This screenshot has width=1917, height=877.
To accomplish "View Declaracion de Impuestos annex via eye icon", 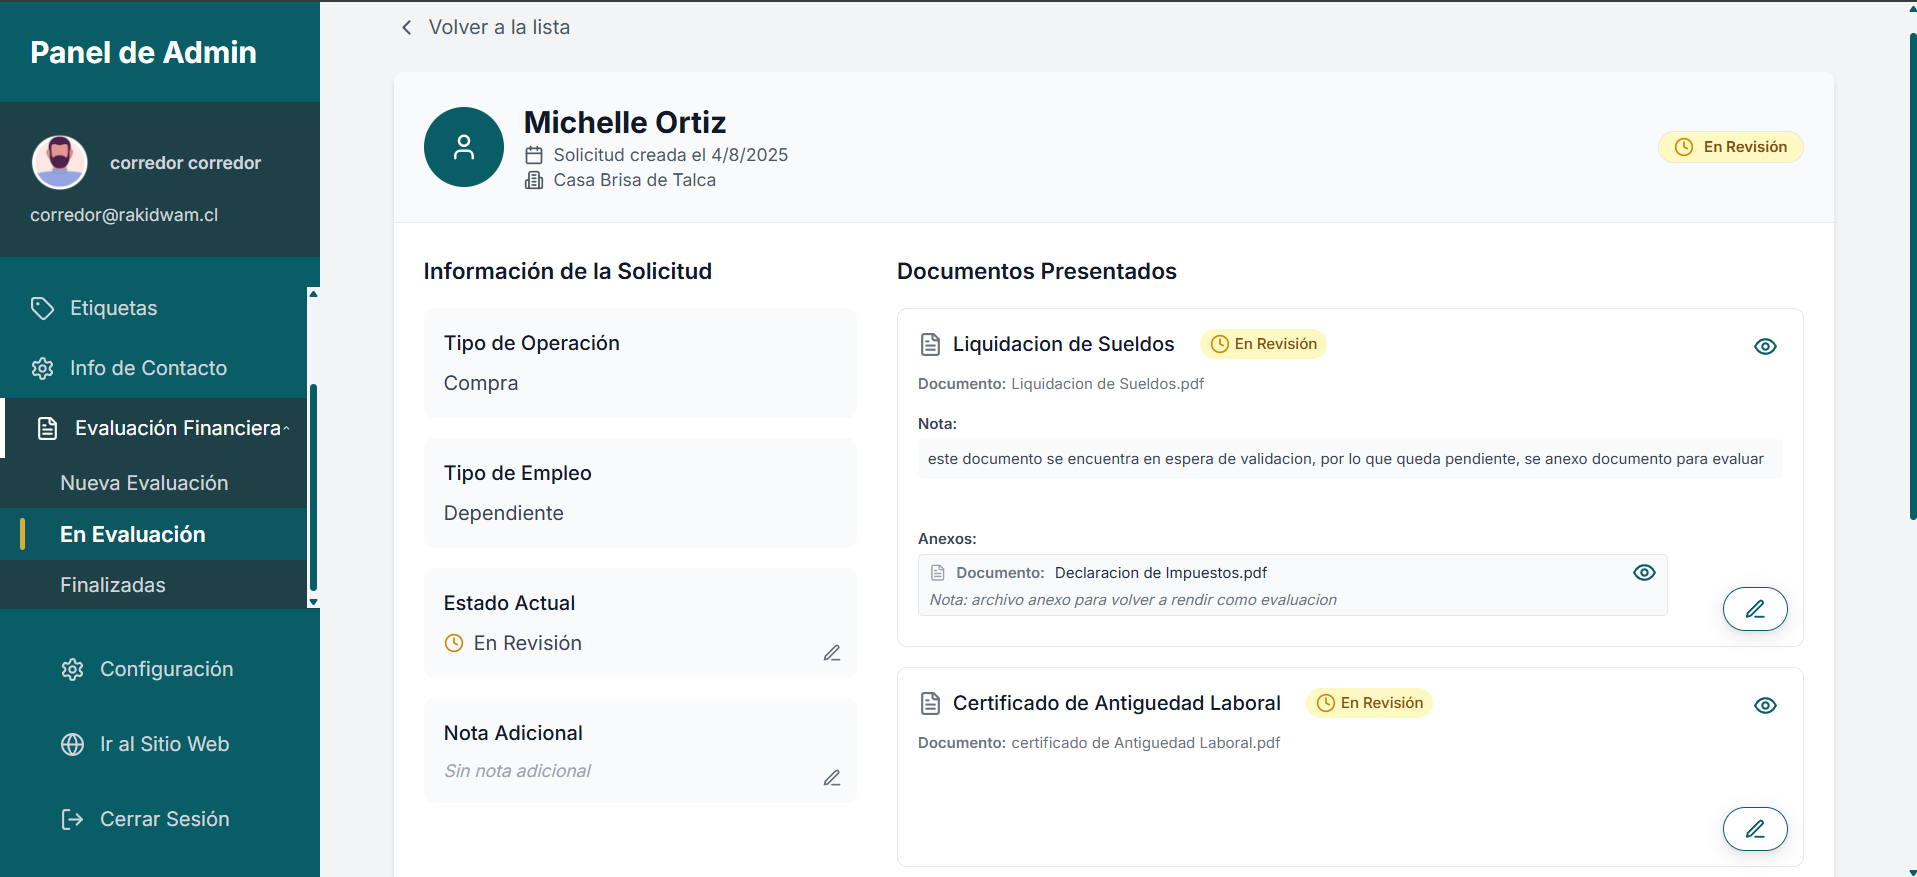I will (x=1644, y=572).
